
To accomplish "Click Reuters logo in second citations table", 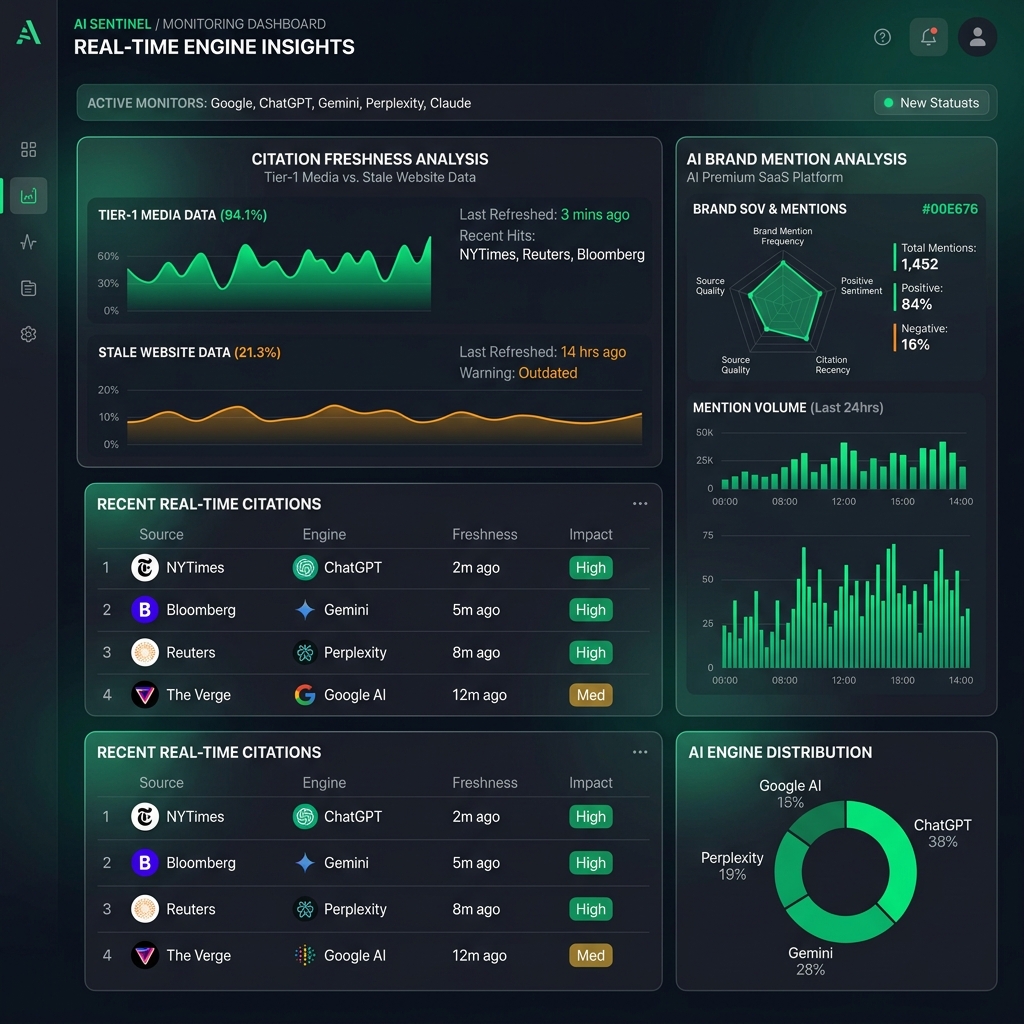I will [x=145, y=909].
